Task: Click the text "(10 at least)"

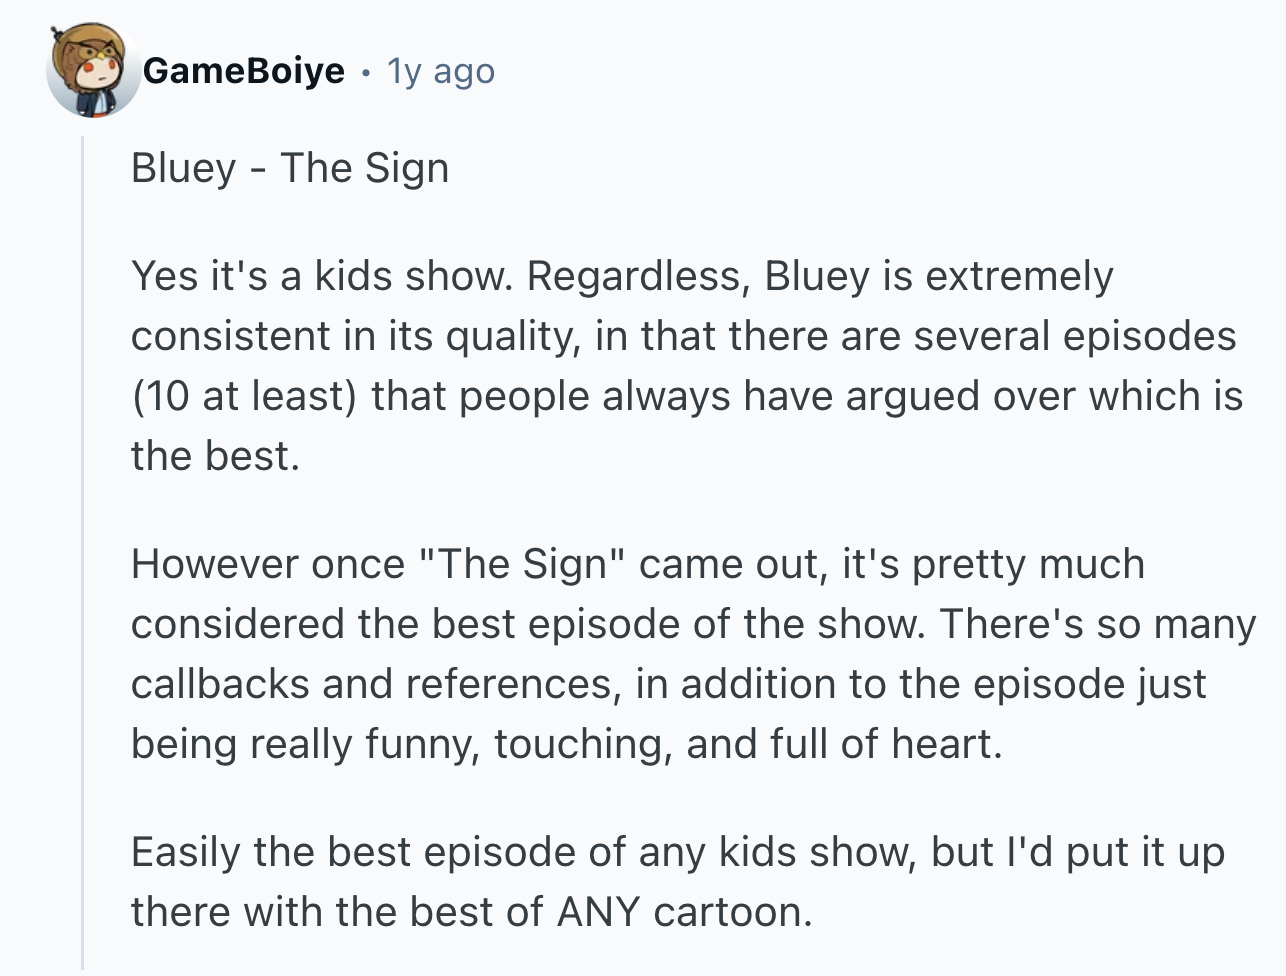Action: coord(244,396)
